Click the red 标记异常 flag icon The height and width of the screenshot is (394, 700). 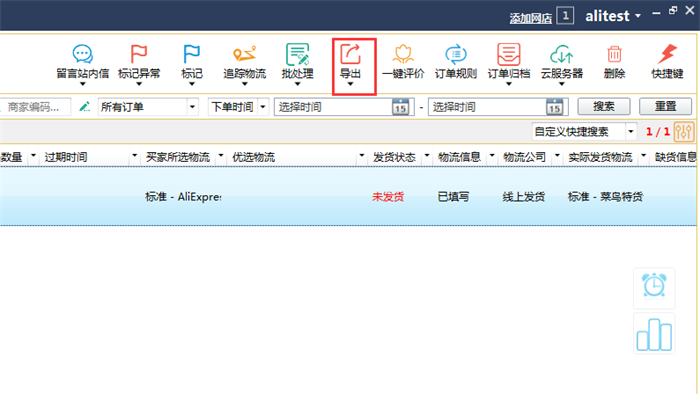click(x=139, y=54)
